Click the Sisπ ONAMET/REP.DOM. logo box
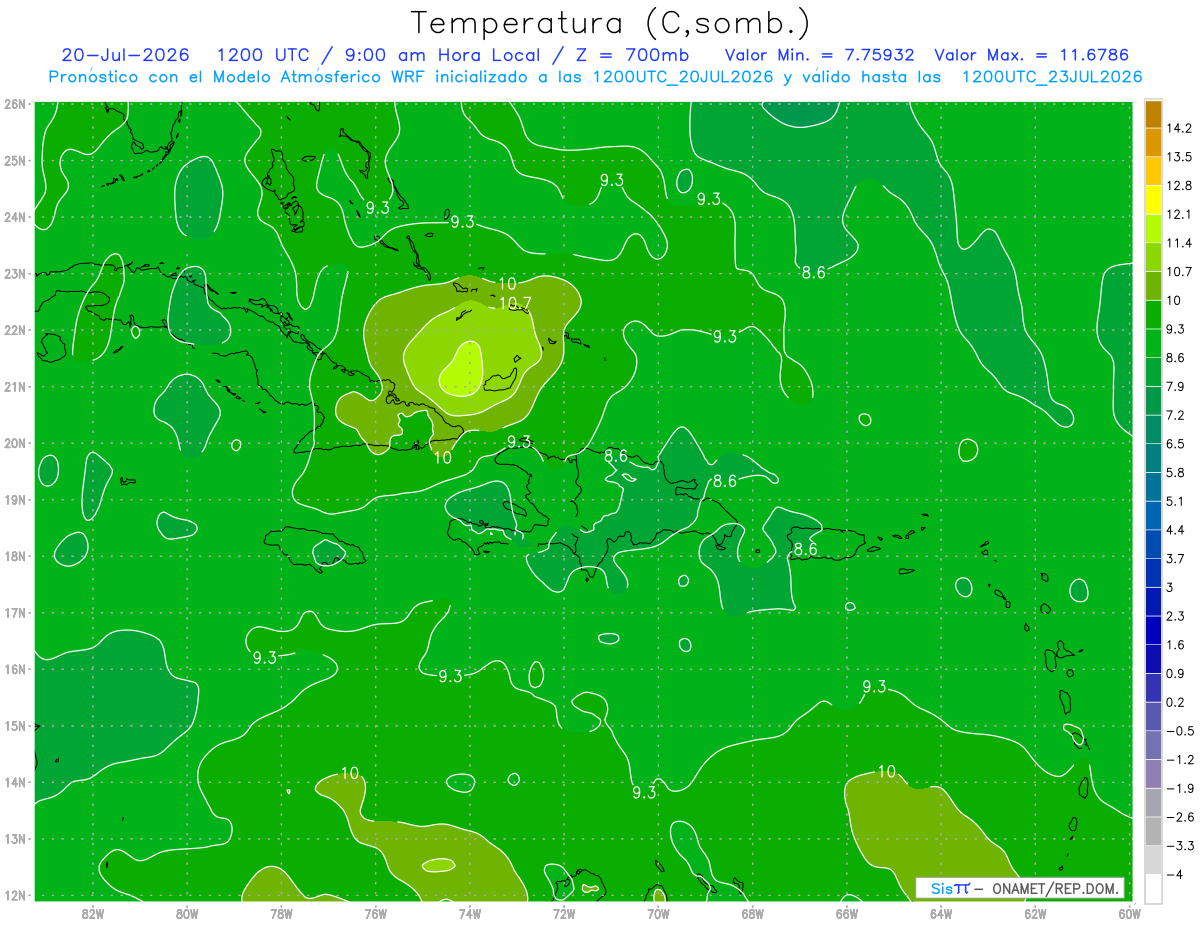Viewport: 1200px width, 927px height. tap(1020, 888)
